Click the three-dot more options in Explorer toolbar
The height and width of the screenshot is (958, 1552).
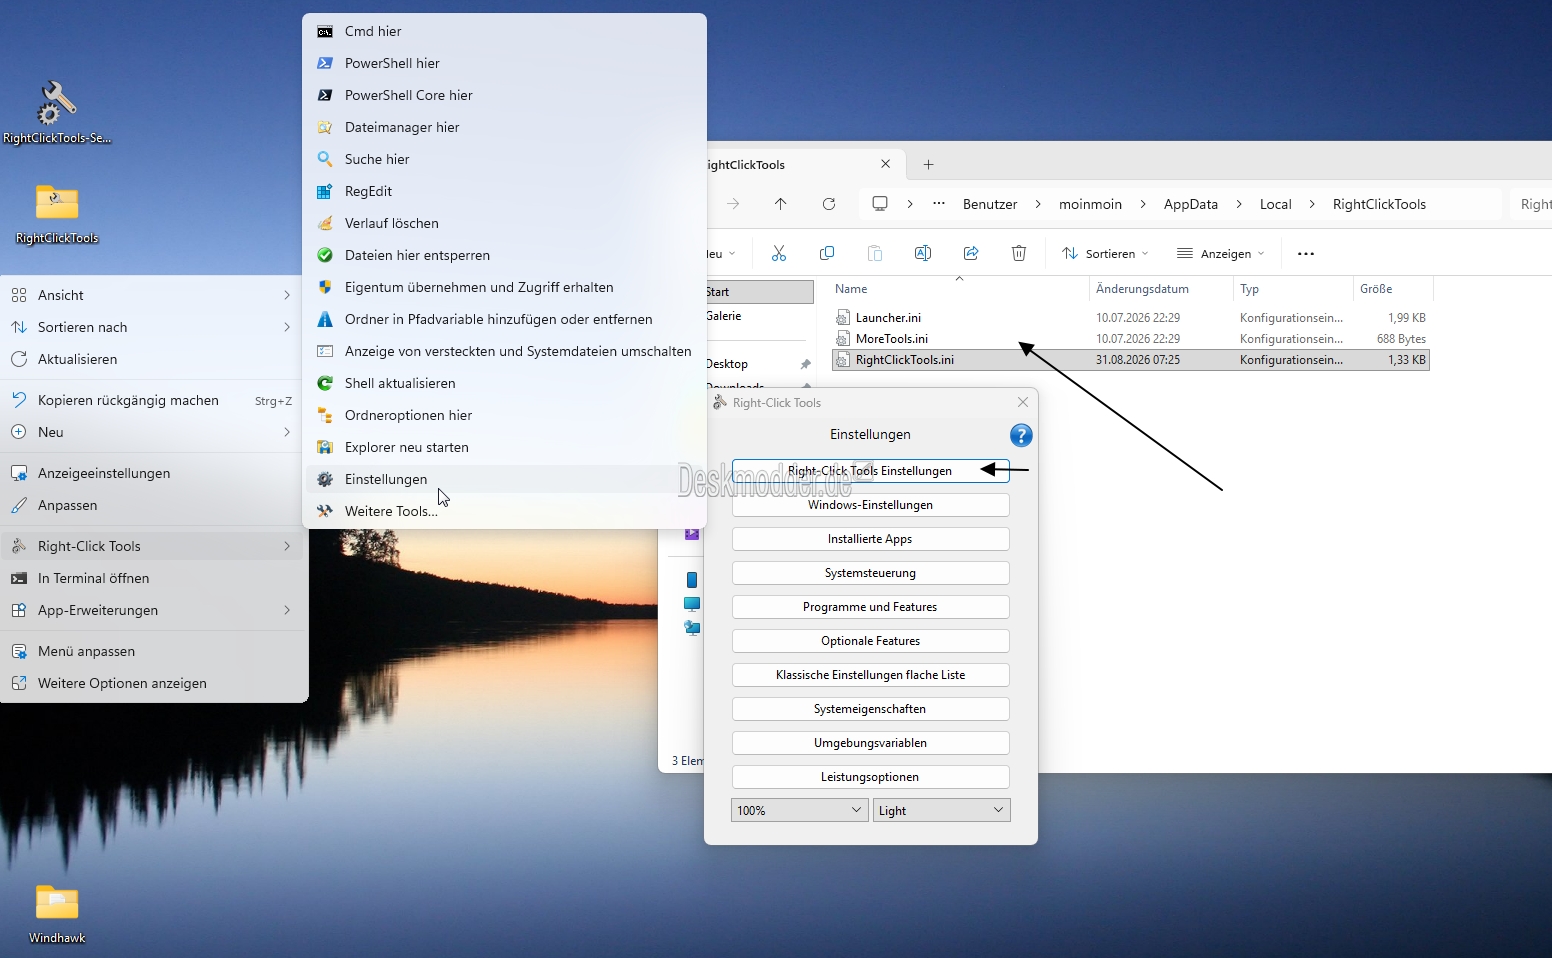(x=1306, y=254)
